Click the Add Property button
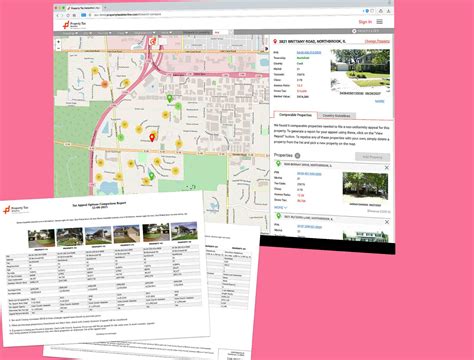The image size is (474, 360). click(372, 157)
